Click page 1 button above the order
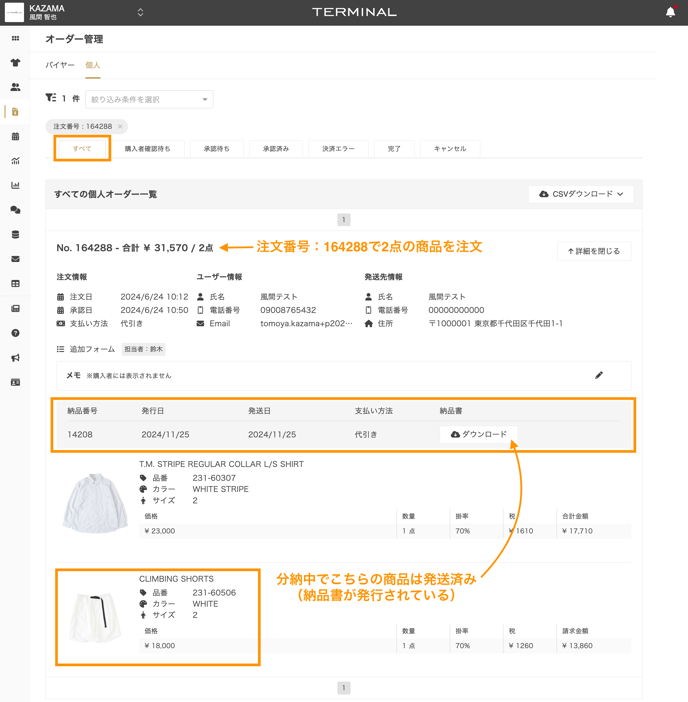This screenshot has width=688, height=702. point(344,220)
